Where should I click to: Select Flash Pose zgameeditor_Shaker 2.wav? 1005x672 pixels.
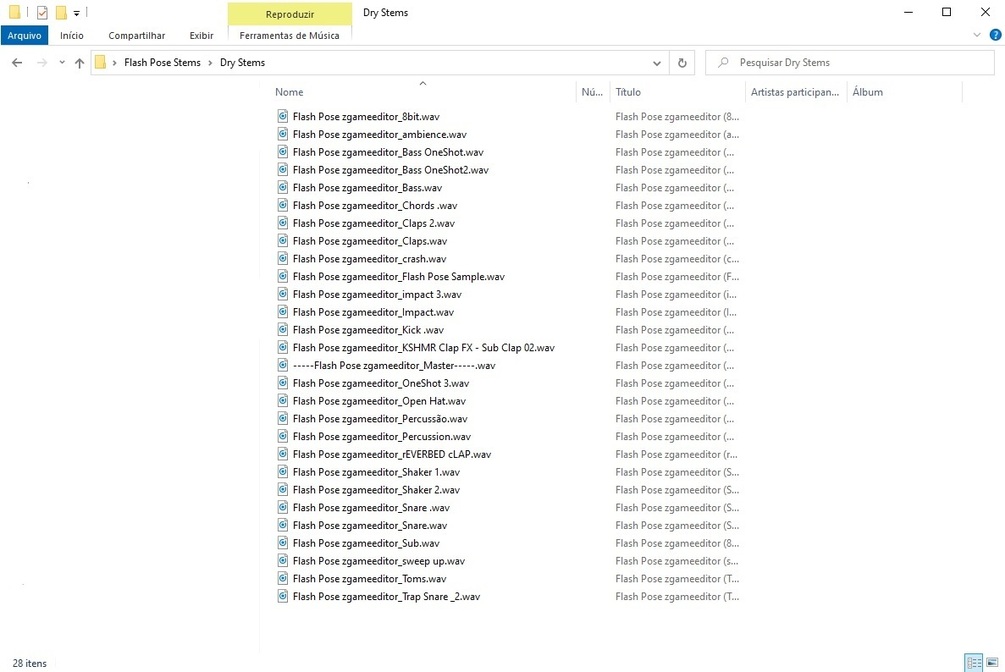pyautogui.click(x=376, y=489)
